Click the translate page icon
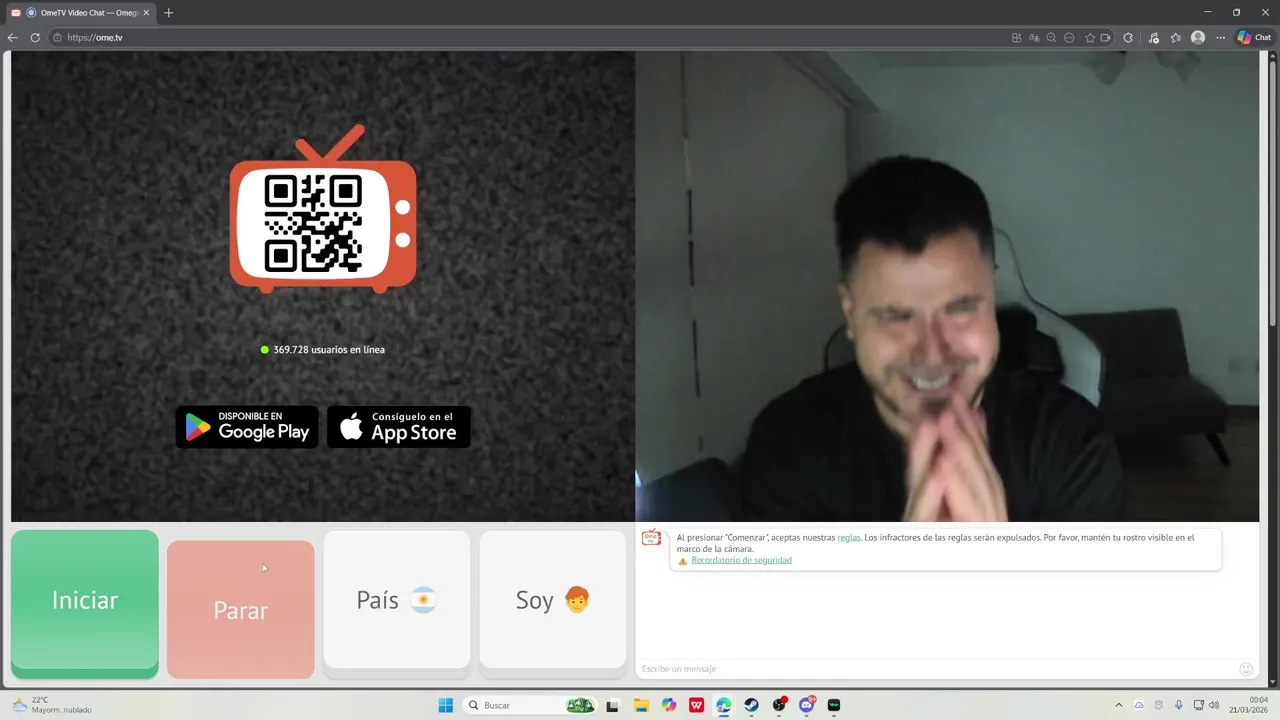This screenshot has width=1280, height=720. click(1034, 38)
